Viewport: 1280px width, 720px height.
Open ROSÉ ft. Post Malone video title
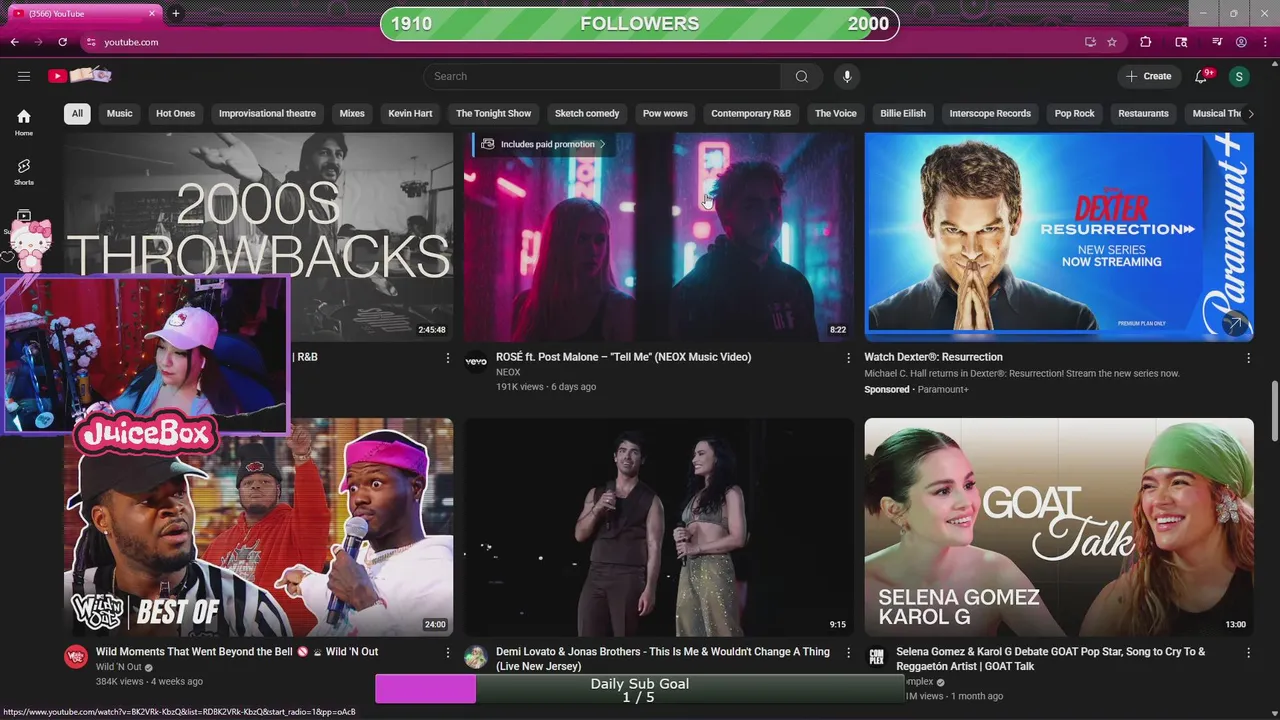[623, 357]
